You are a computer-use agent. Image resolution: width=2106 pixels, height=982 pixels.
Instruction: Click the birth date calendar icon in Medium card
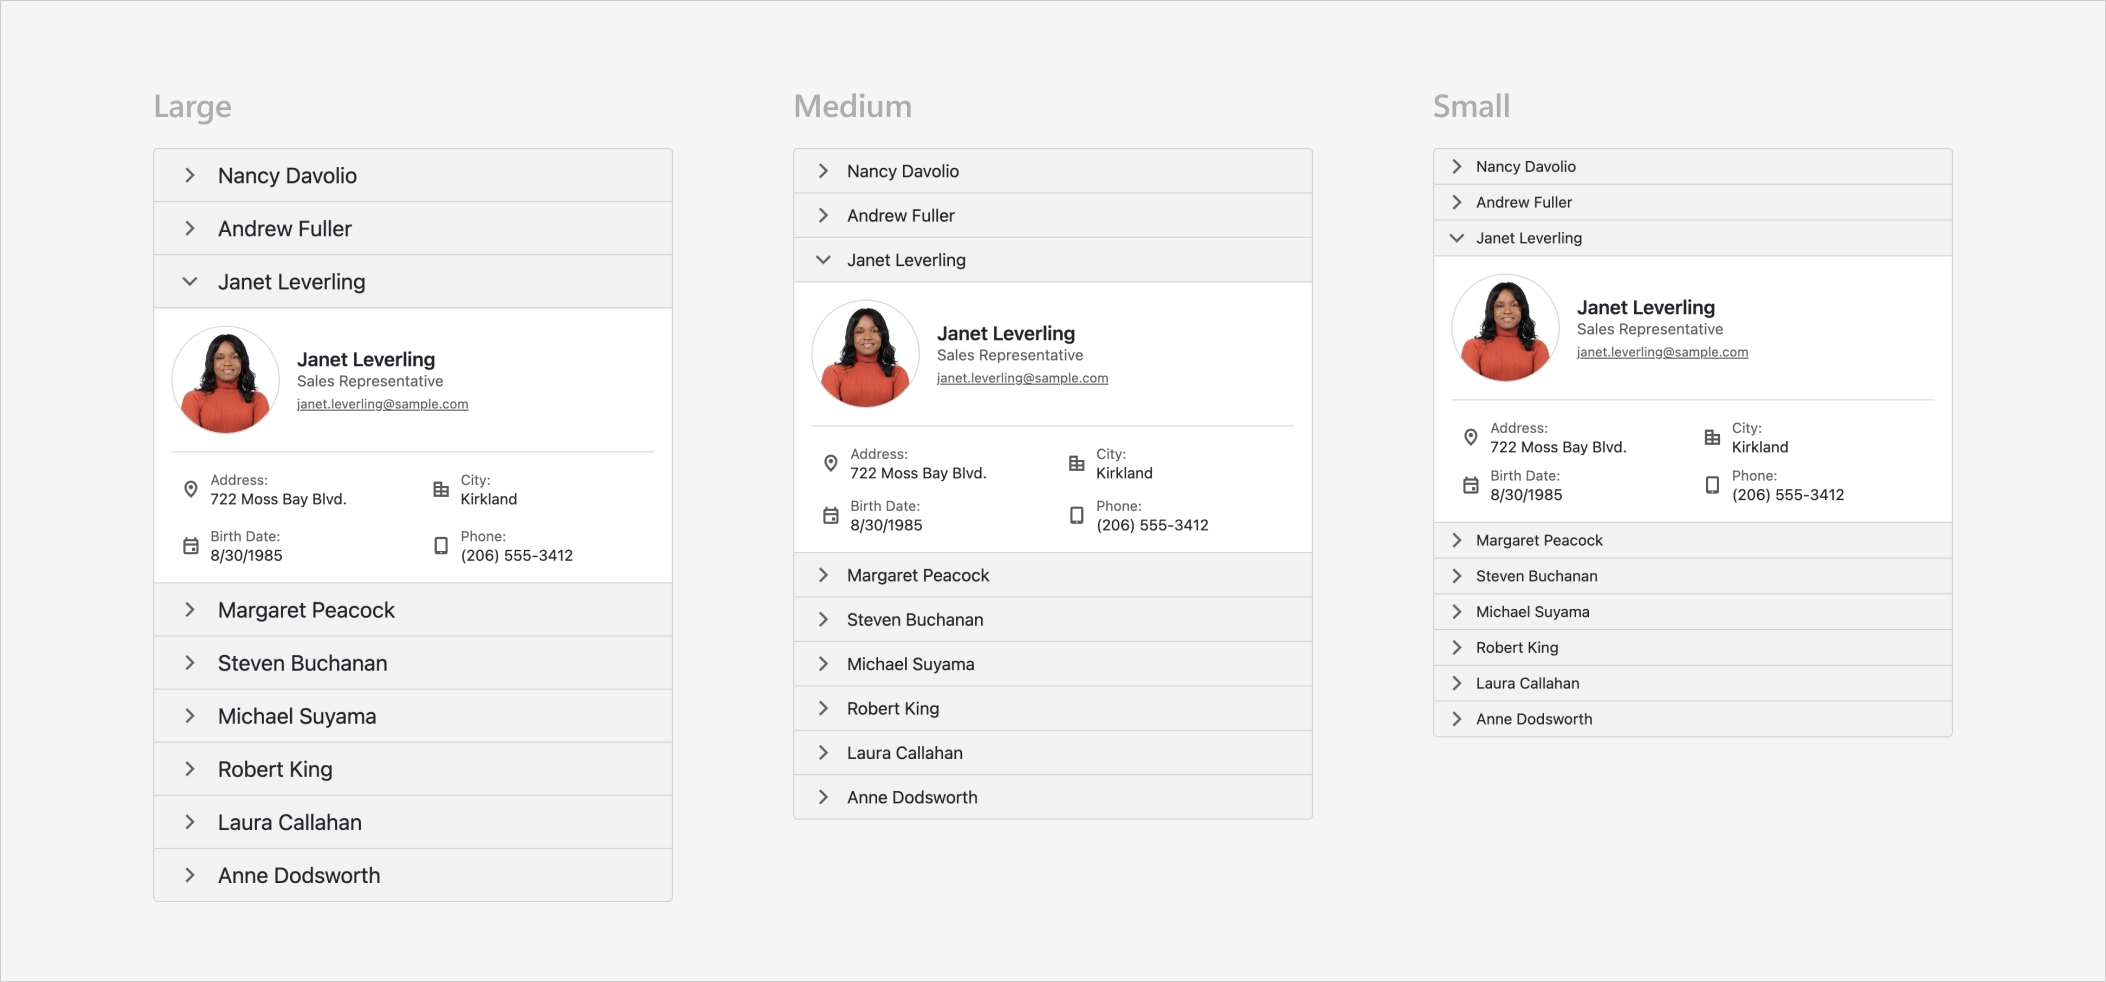830,515
